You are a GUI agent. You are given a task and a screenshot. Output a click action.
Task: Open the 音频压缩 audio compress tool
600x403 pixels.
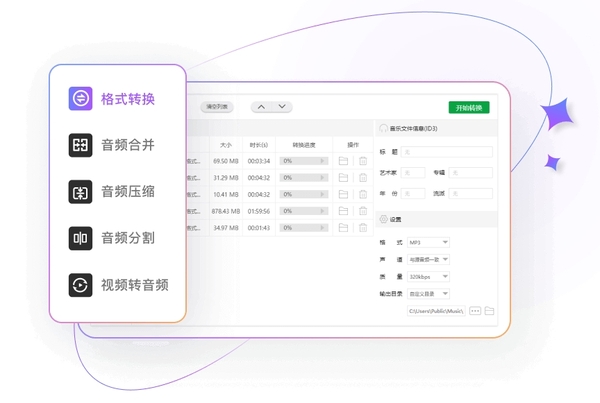tap(81, 191)
